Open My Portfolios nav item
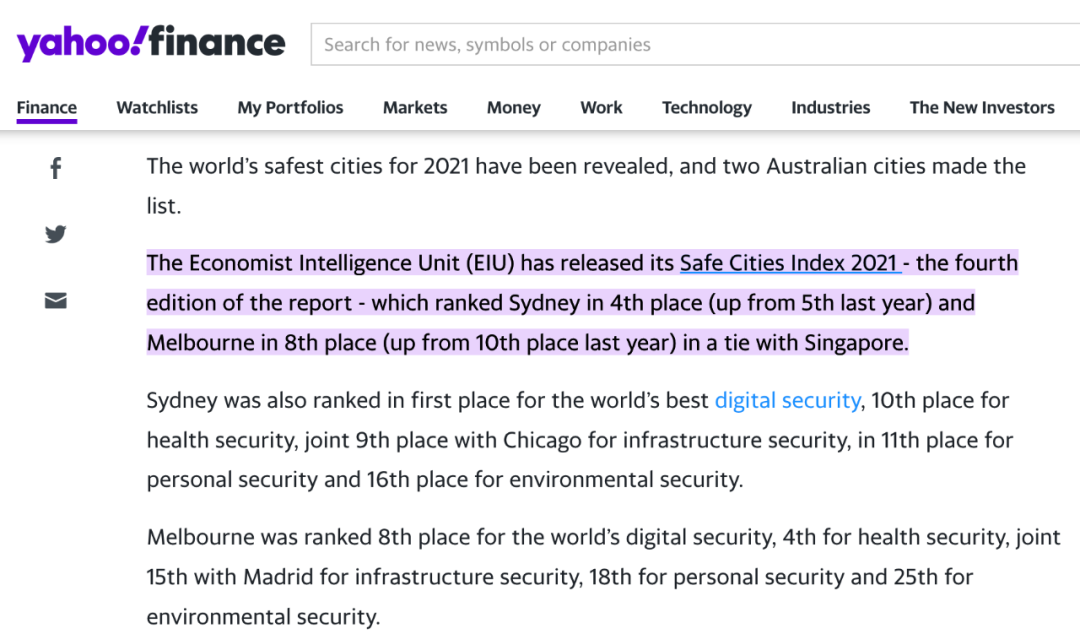This screenshot has height=634, width=1080. point(290,108)
